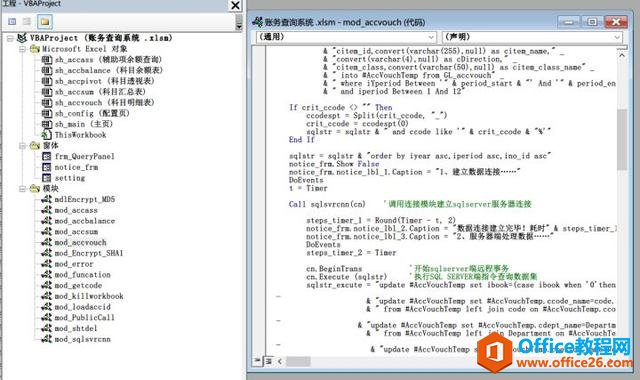Screen dimensions: 640x380
Task: Toggle Folders view in project explorer toolbar
Action: 44,22
